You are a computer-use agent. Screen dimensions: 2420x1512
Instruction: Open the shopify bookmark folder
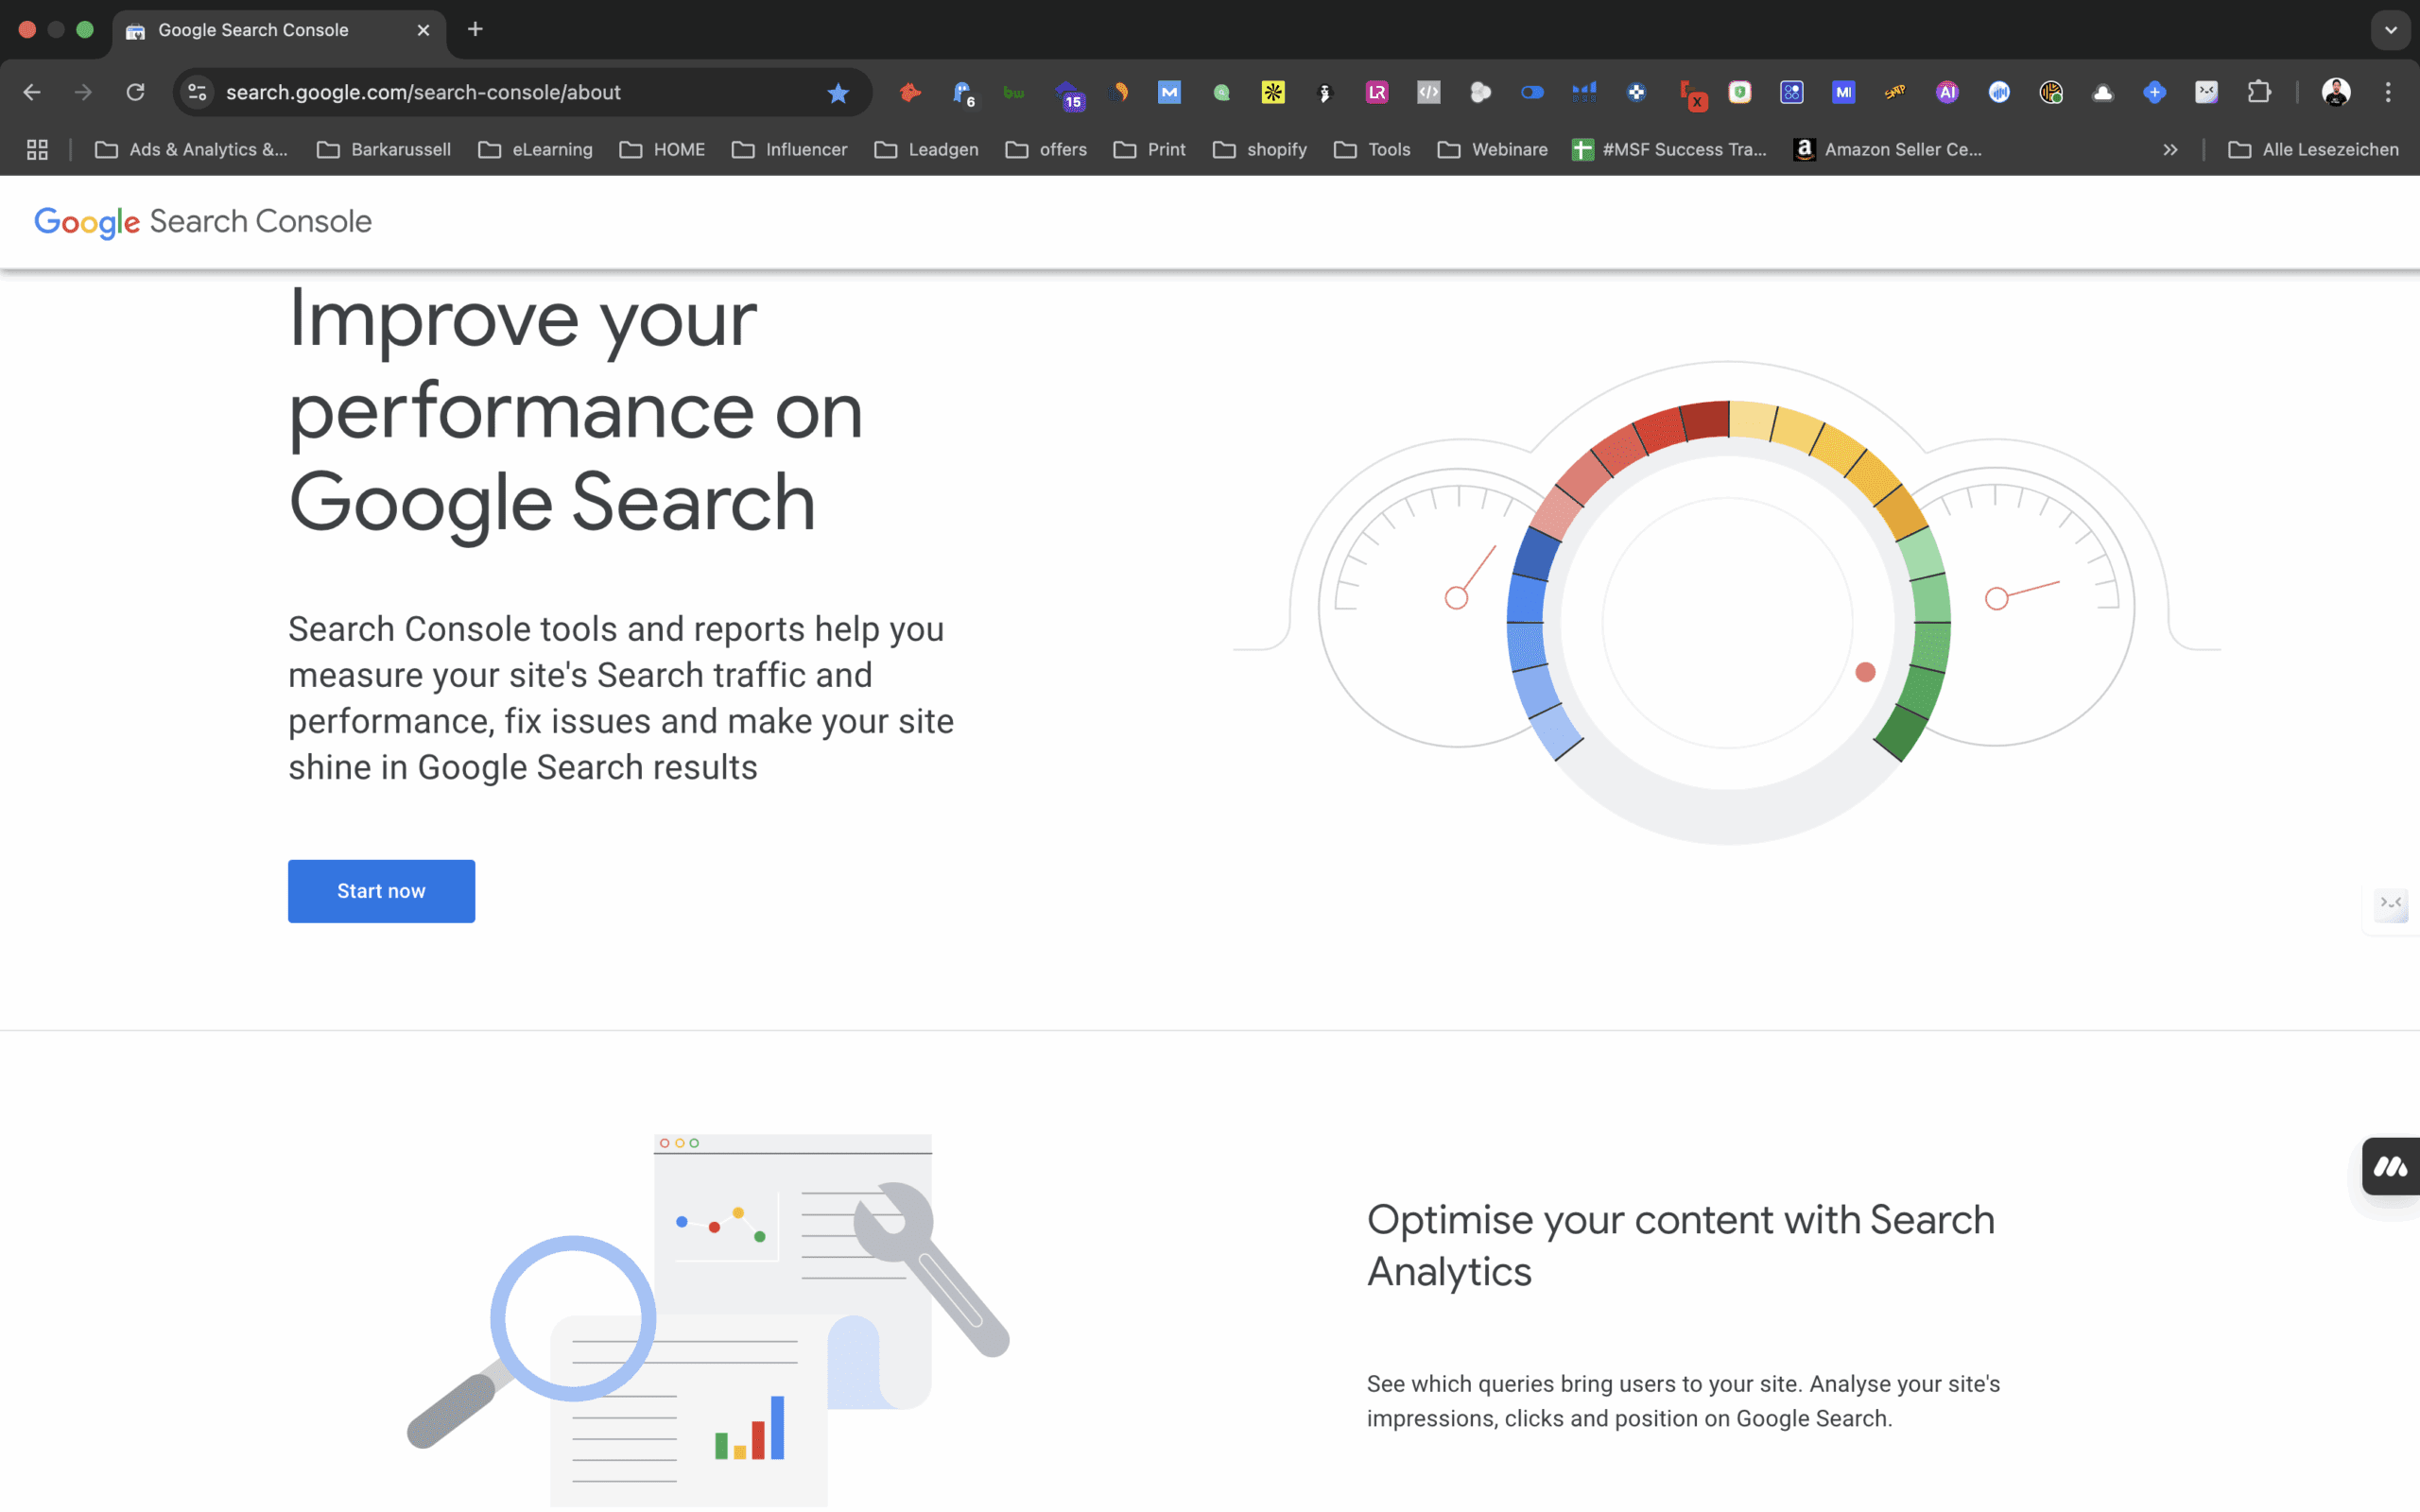1260,150
